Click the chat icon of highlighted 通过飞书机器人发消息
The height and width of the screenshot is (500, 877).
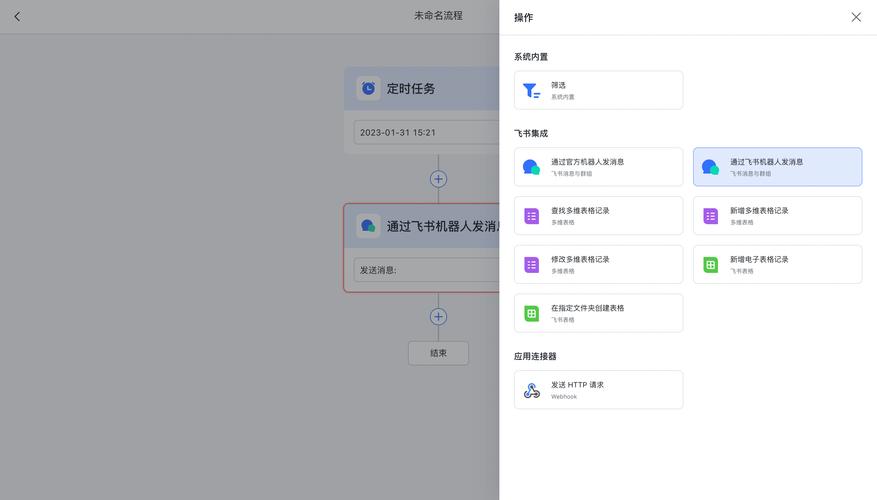710,167
